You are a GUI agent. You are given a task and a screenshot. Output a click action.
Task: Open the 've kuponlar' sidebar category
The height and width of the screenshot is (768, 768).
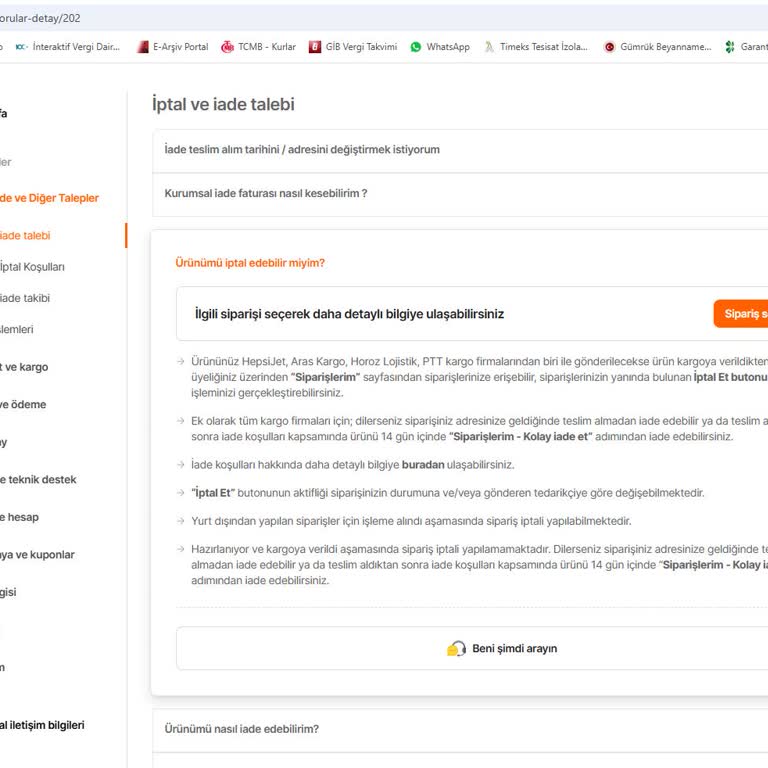(37, 555)
